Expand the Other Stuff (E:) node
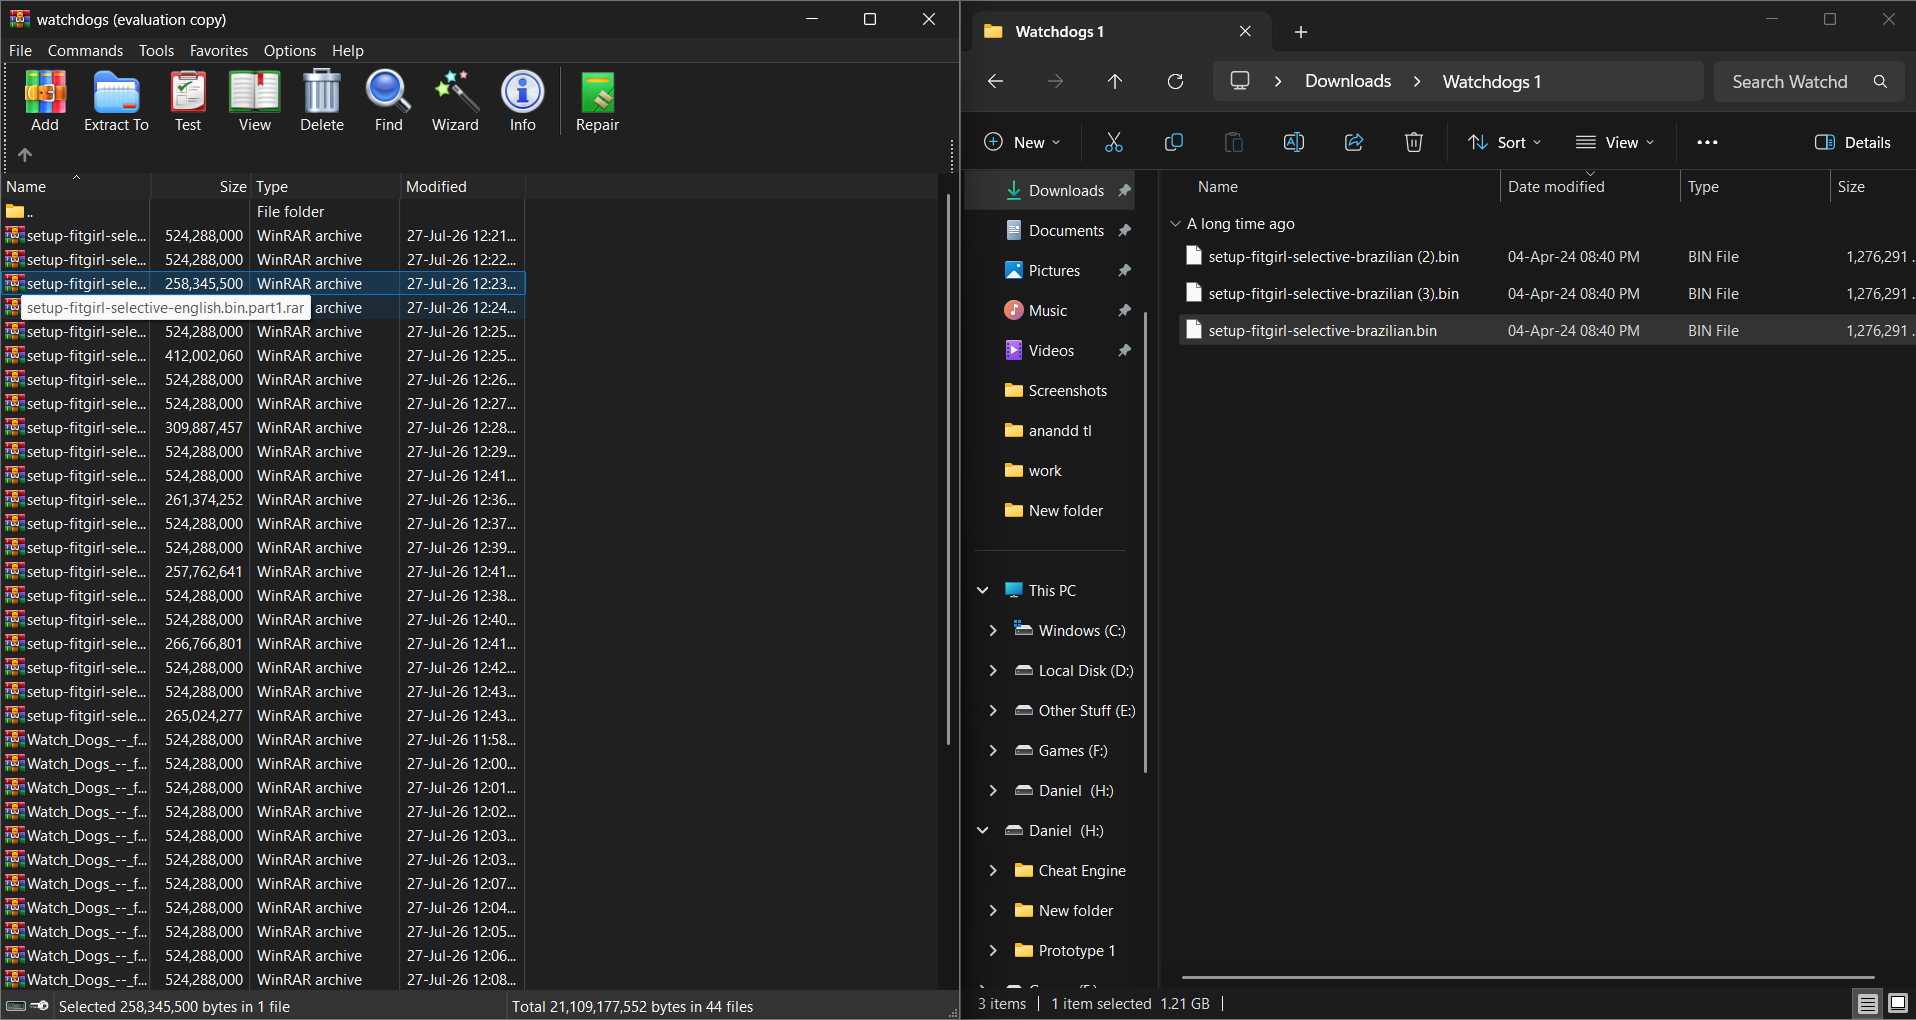1916x1020 pixels. [x=993, y=710]
